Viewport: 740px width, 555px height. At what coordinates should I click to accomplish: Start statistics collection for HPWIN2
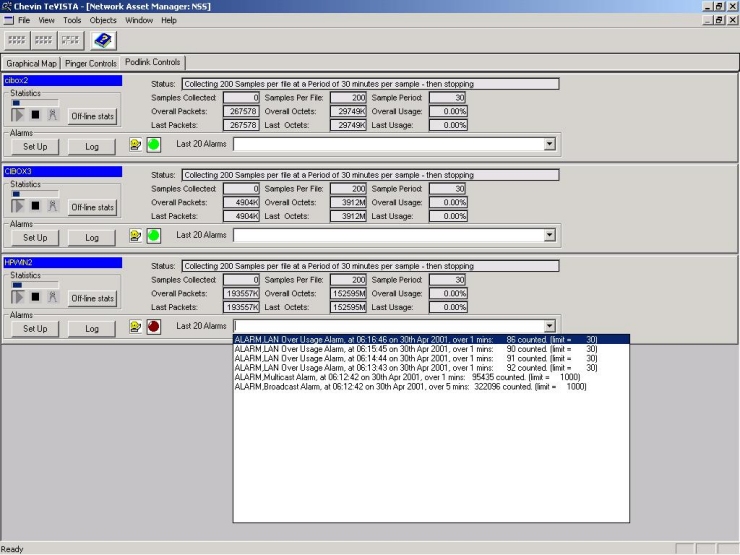point(18,297)
